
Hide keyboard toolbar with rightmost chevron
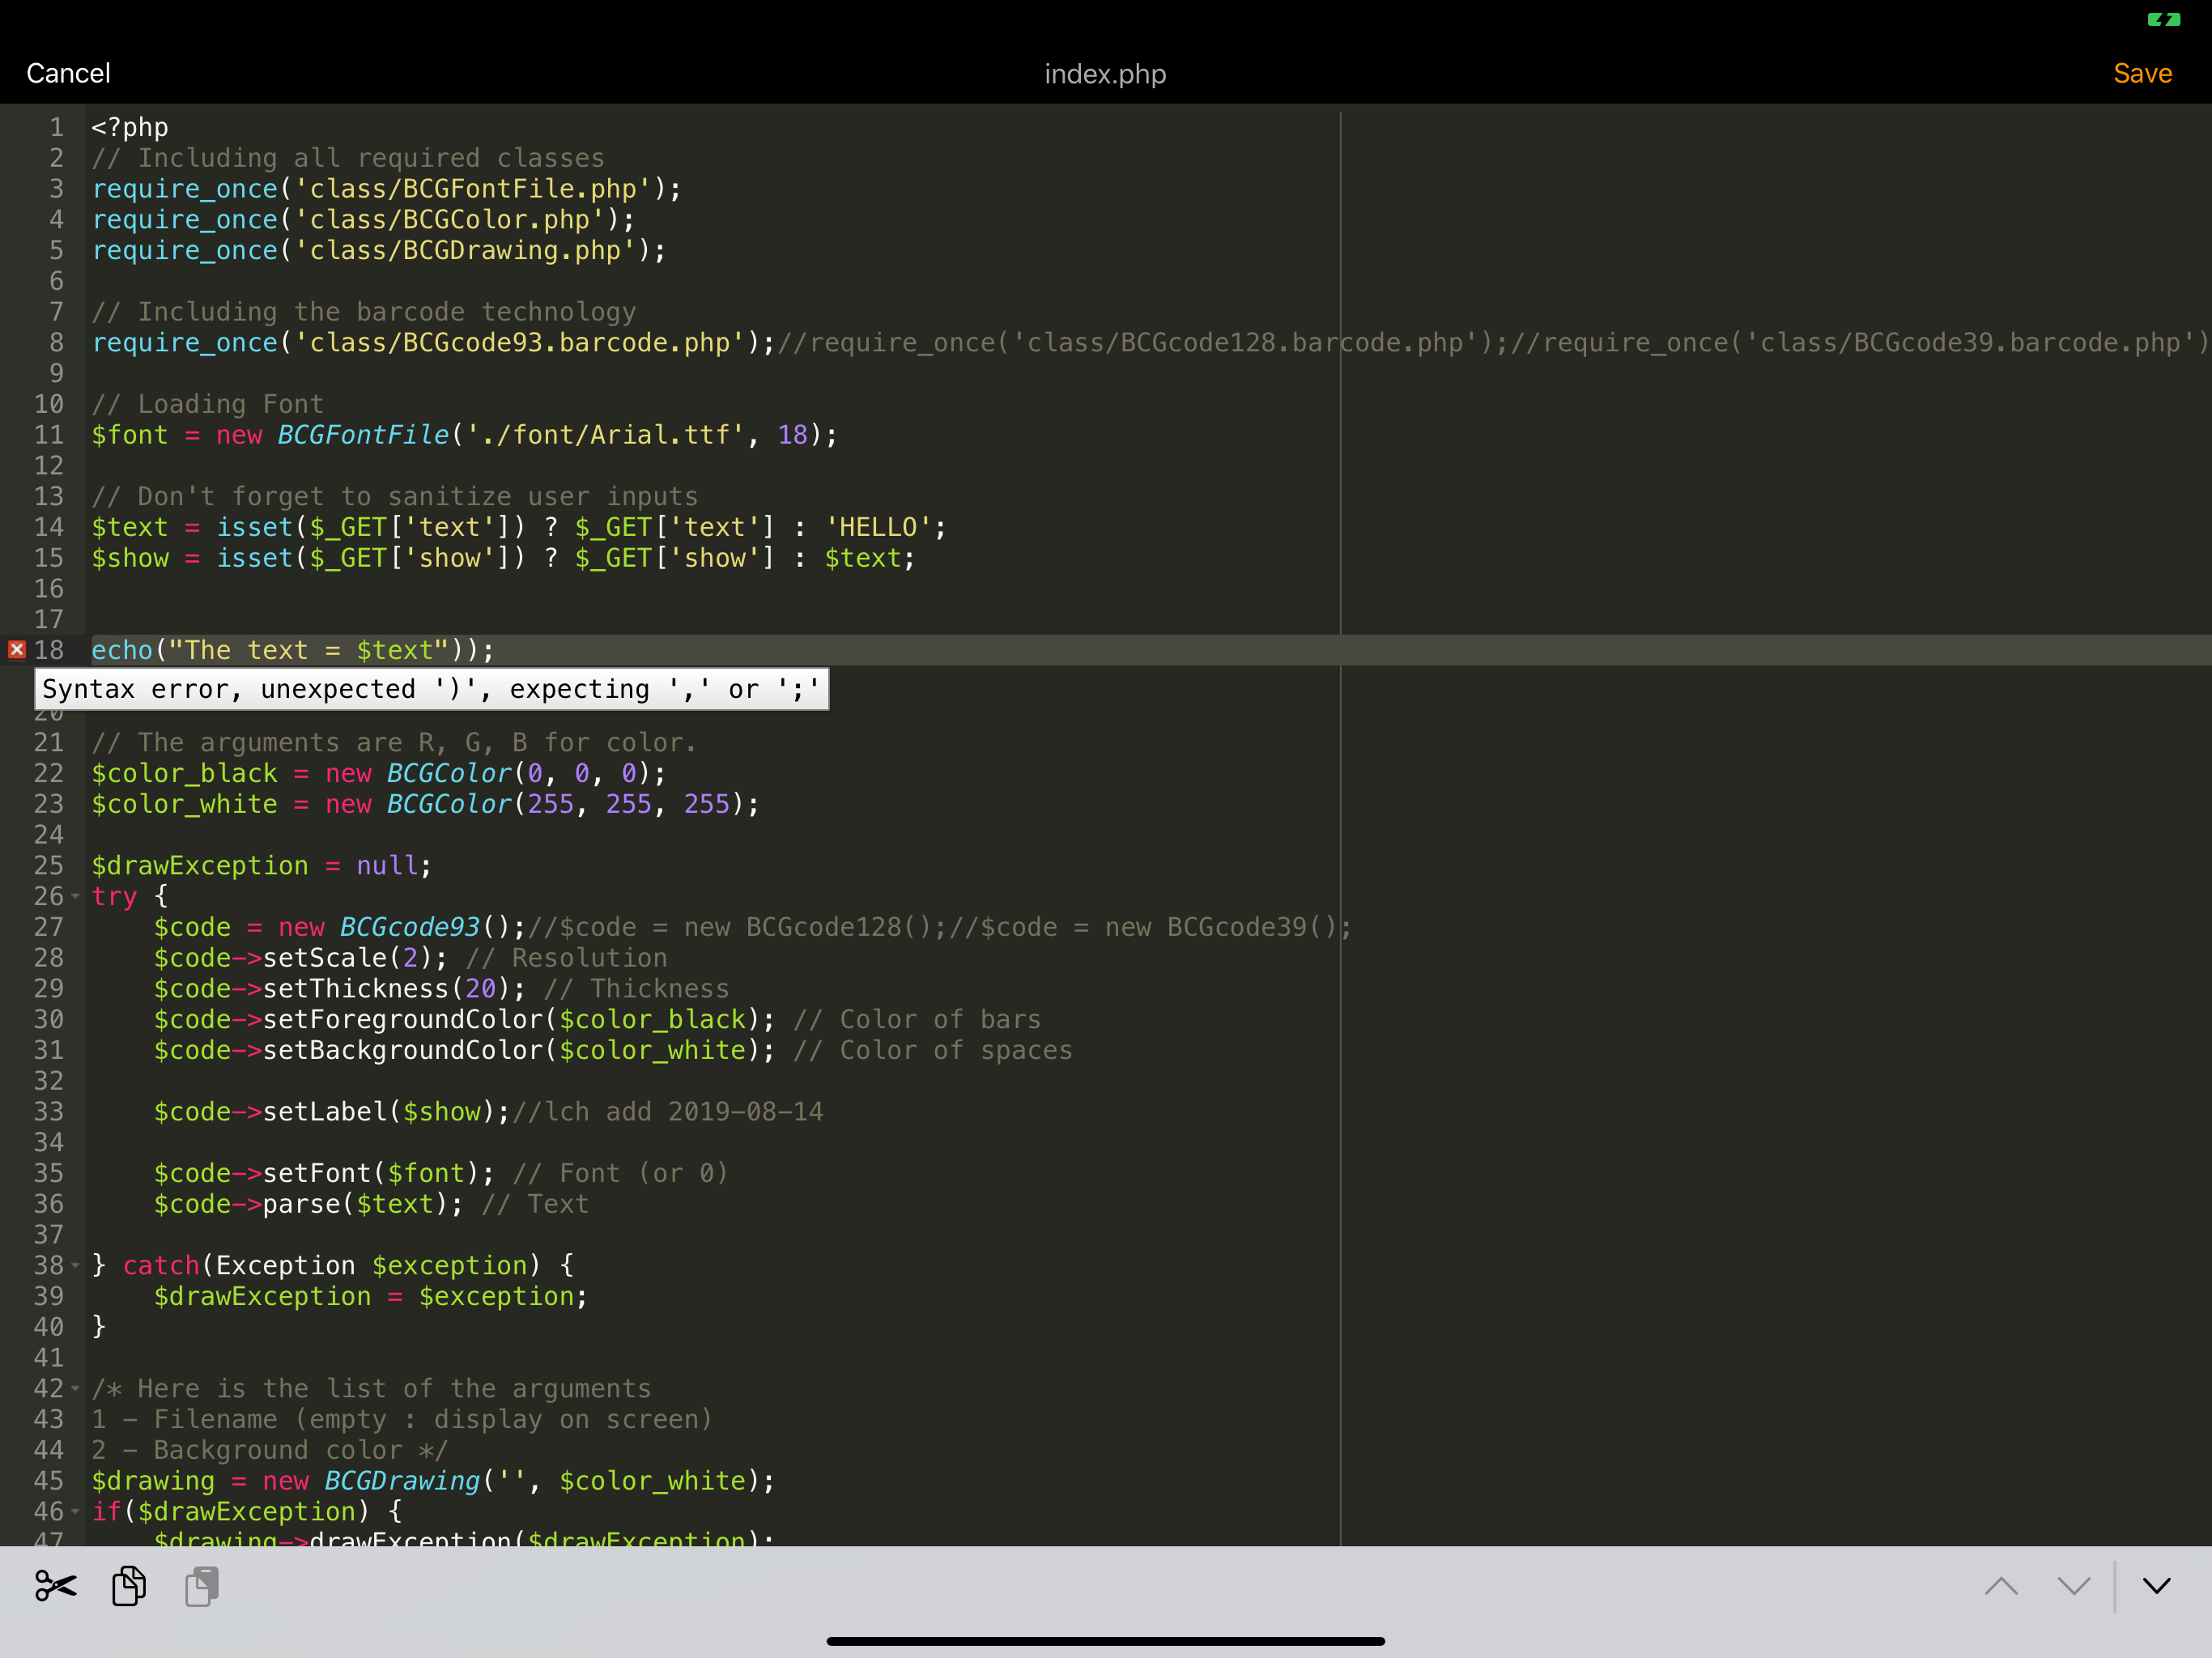pos(2156,1586)
